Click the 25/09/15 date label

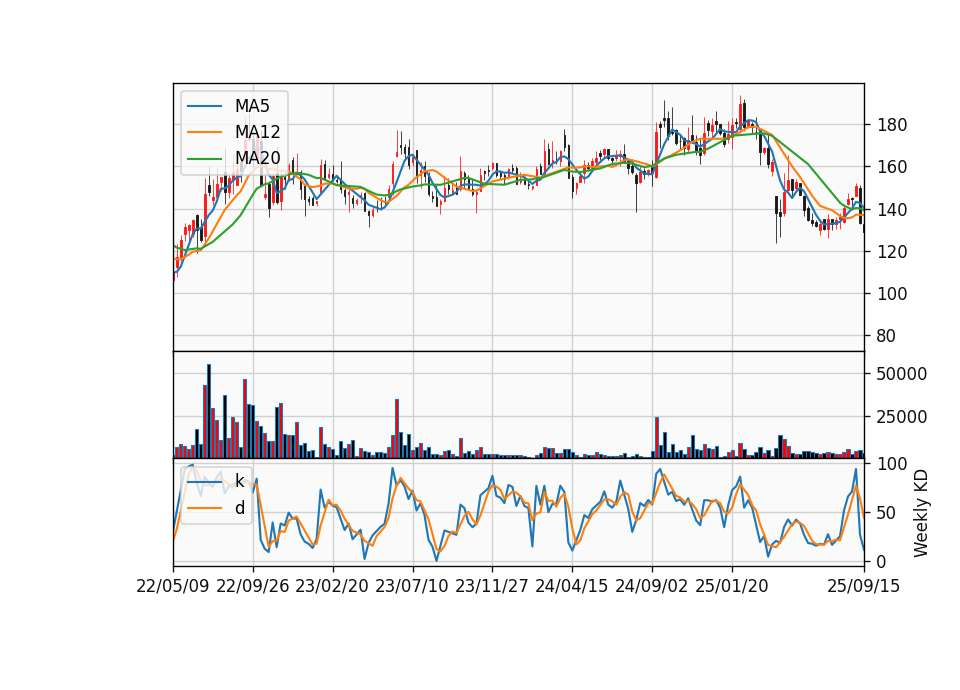(864, 586)
